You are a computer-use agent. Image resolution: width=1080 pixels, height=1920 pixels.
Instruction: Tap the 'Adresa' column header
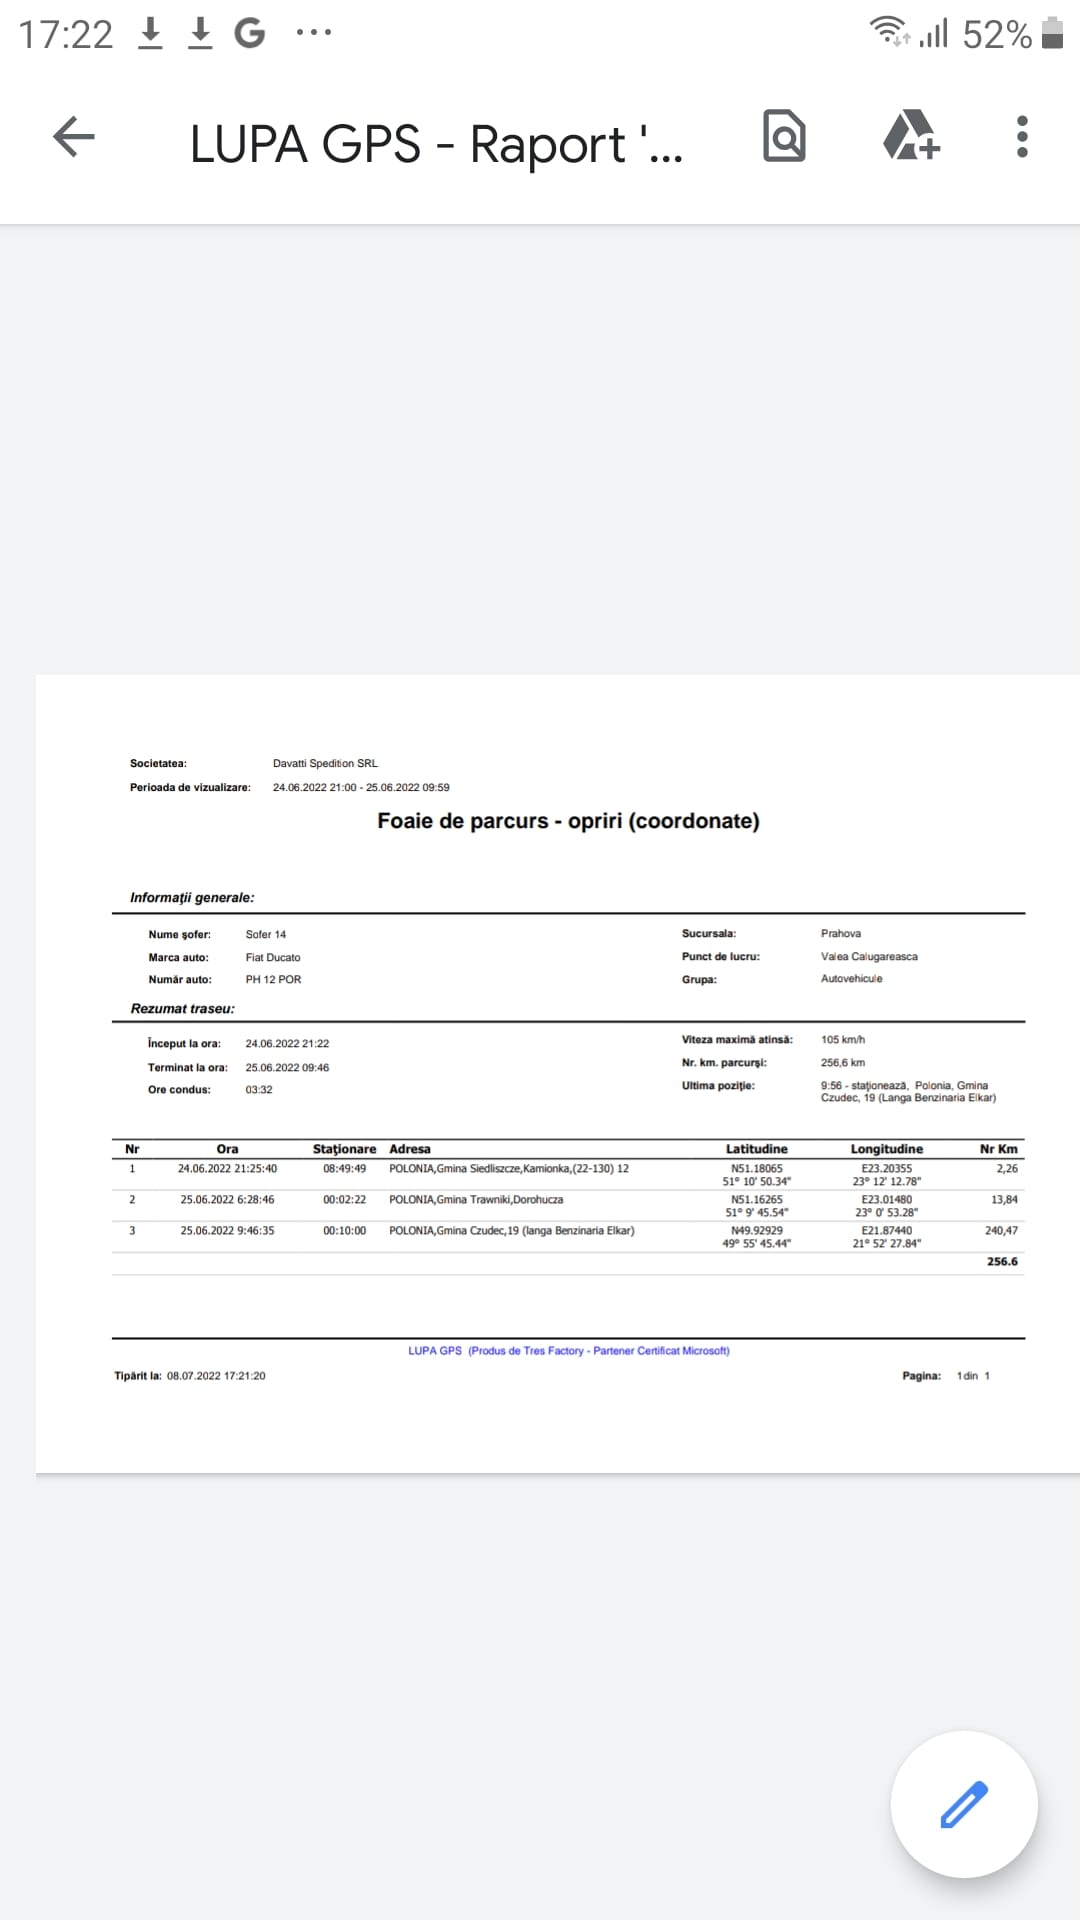pos(410,1149)
